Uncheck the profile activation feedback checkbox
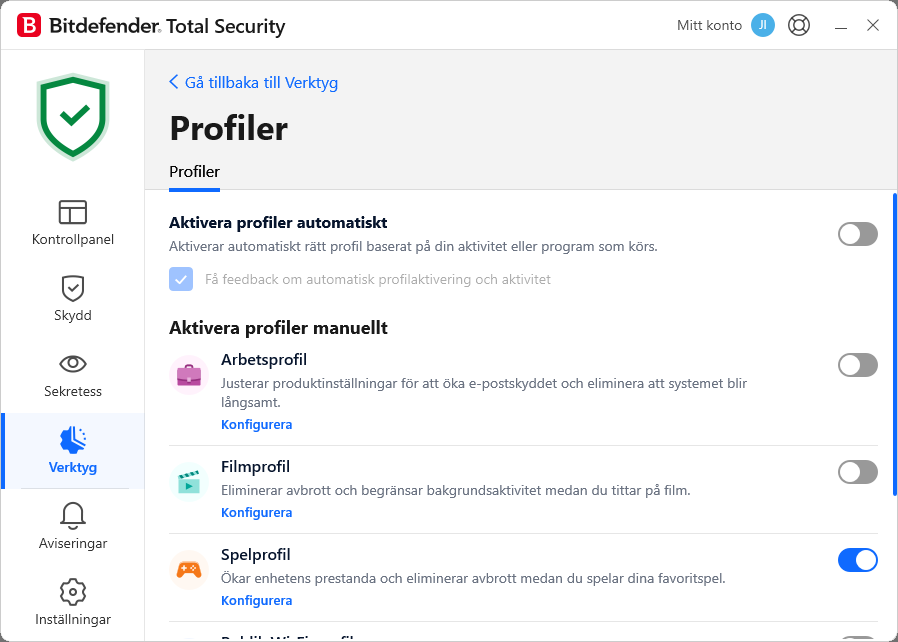 coord(181,279)
